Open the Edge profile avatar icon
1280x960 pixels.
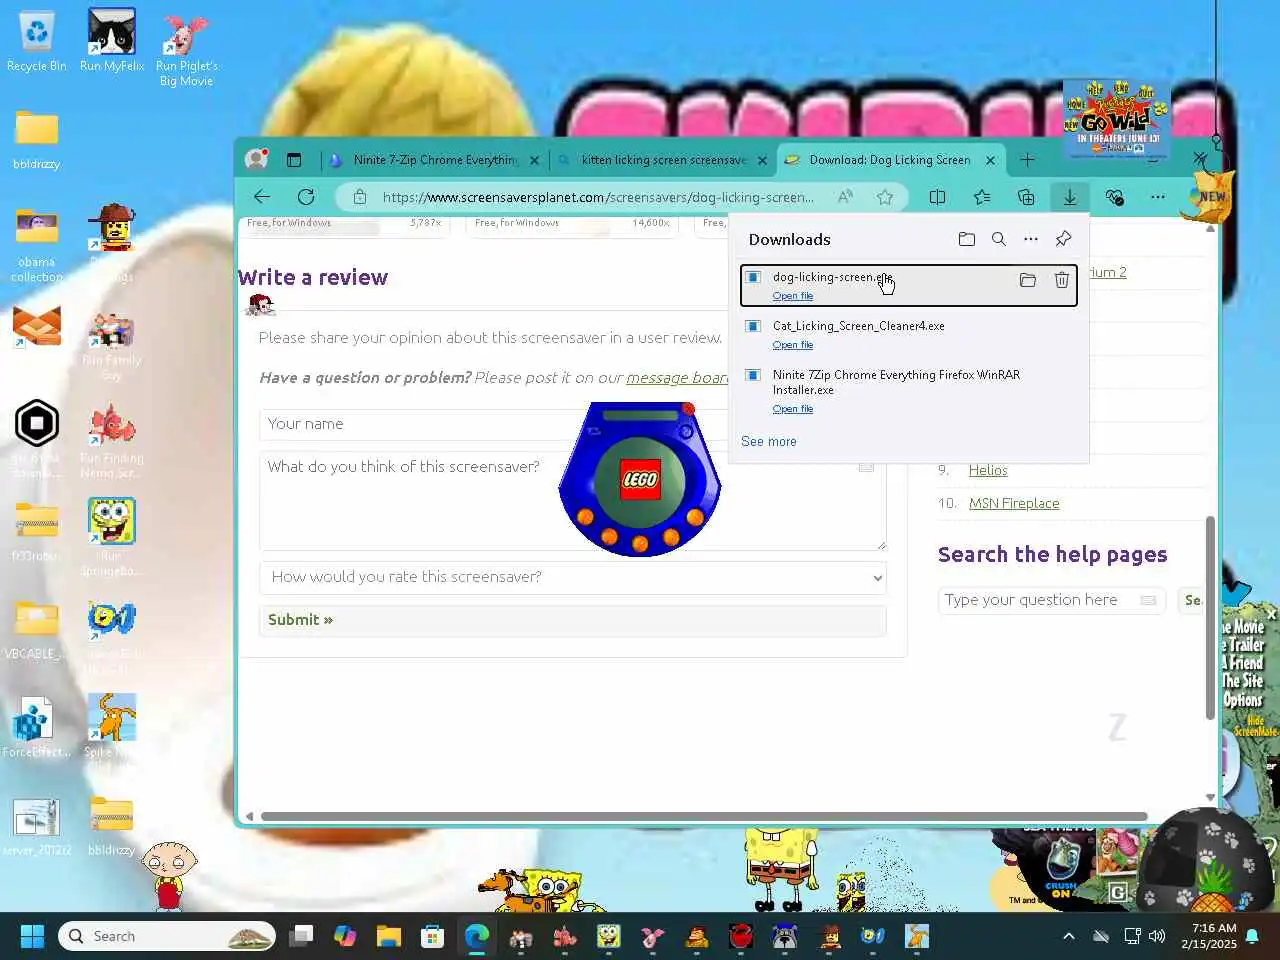tap(257, 159)
